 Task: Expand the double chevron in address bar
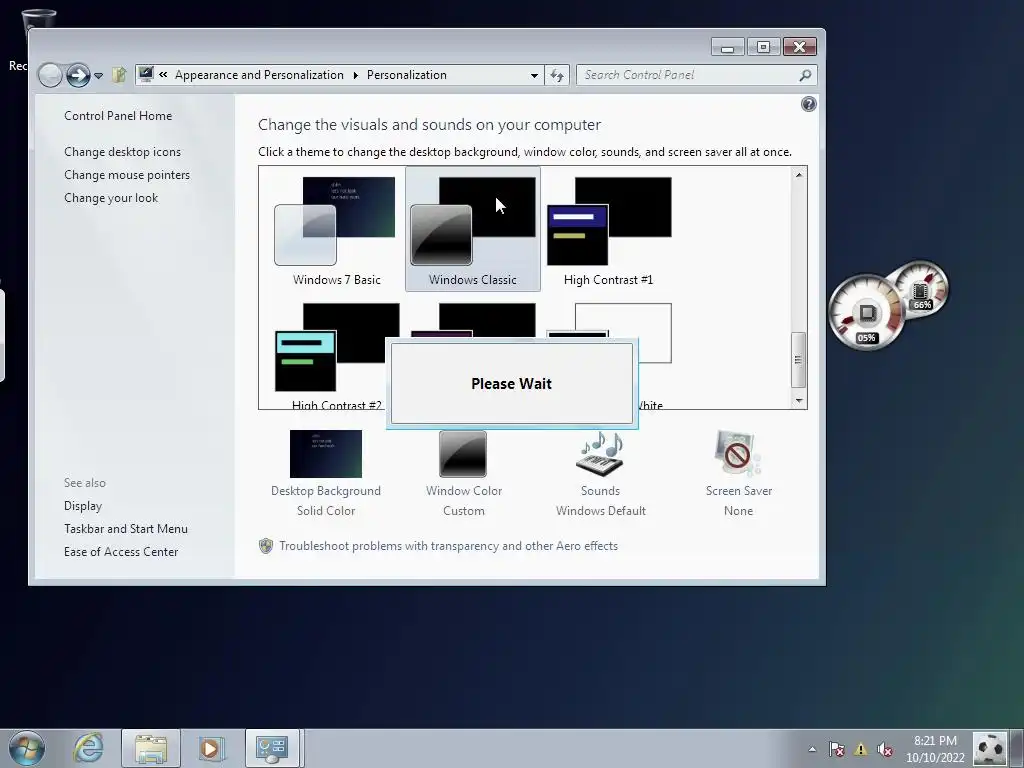point(163,75)
